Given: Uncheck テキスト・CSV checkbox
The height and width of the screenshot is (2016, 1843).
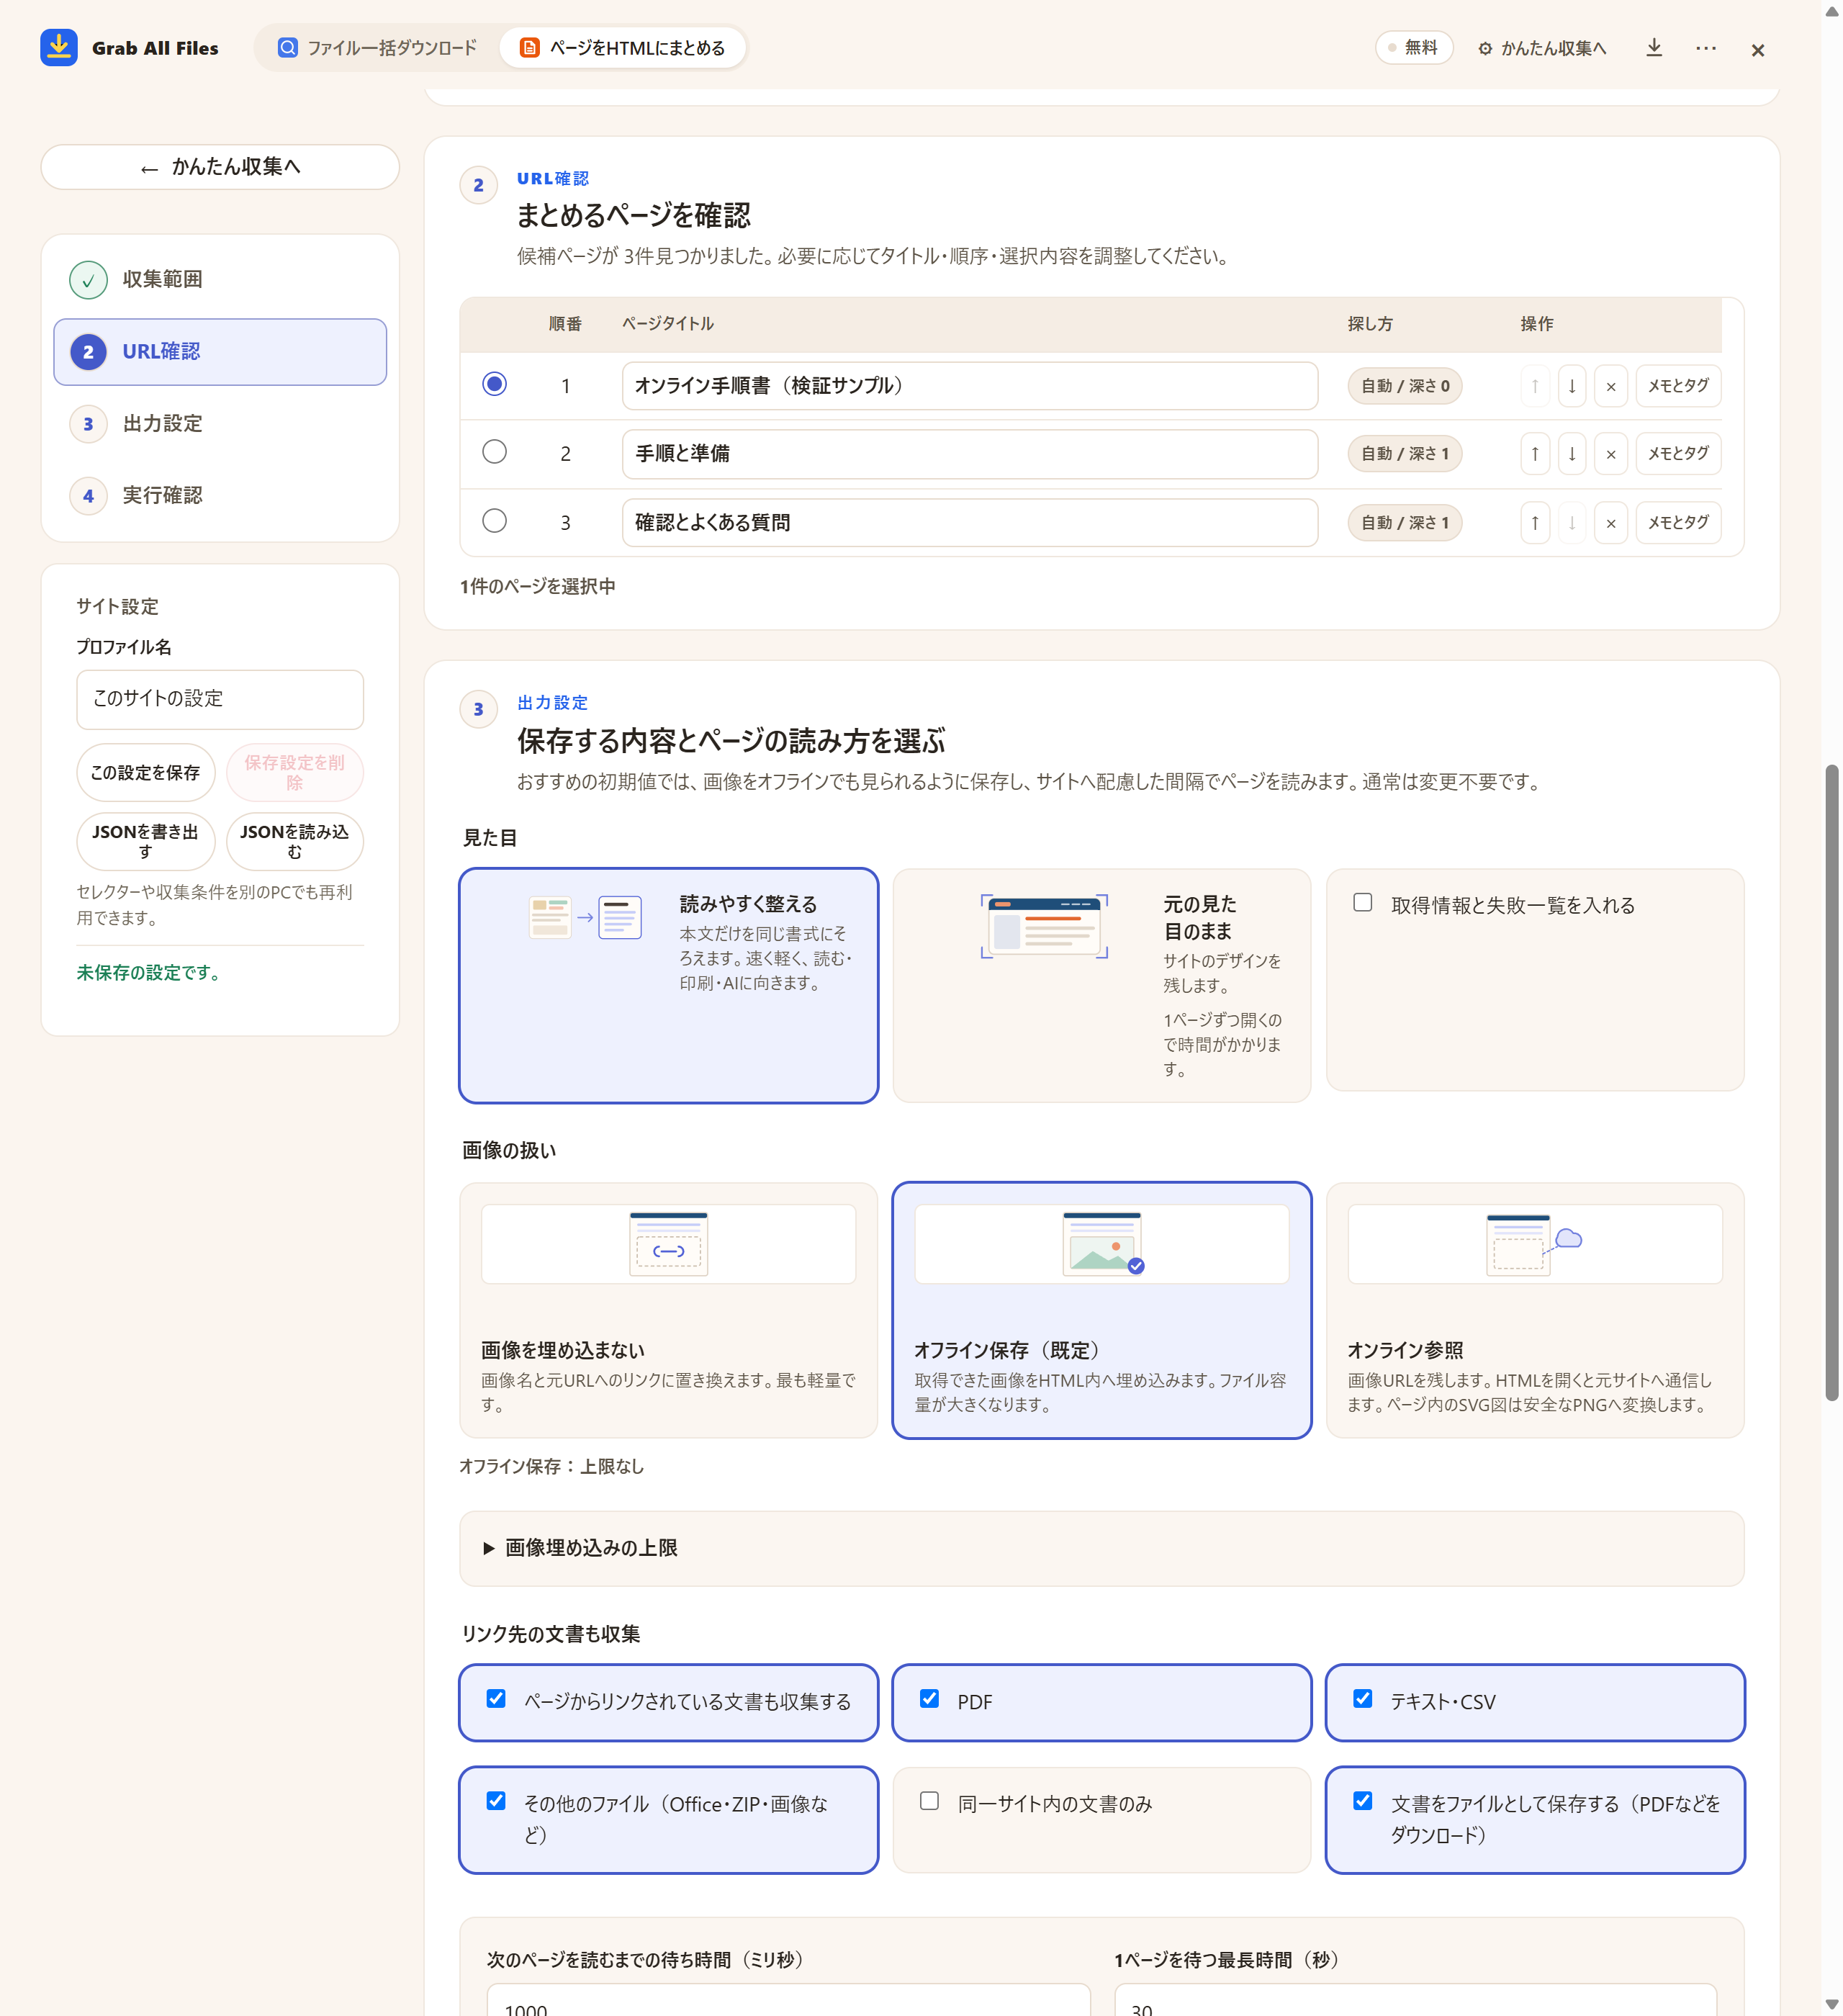Looking at the screenshot, I should (x=1362, y=1699).
